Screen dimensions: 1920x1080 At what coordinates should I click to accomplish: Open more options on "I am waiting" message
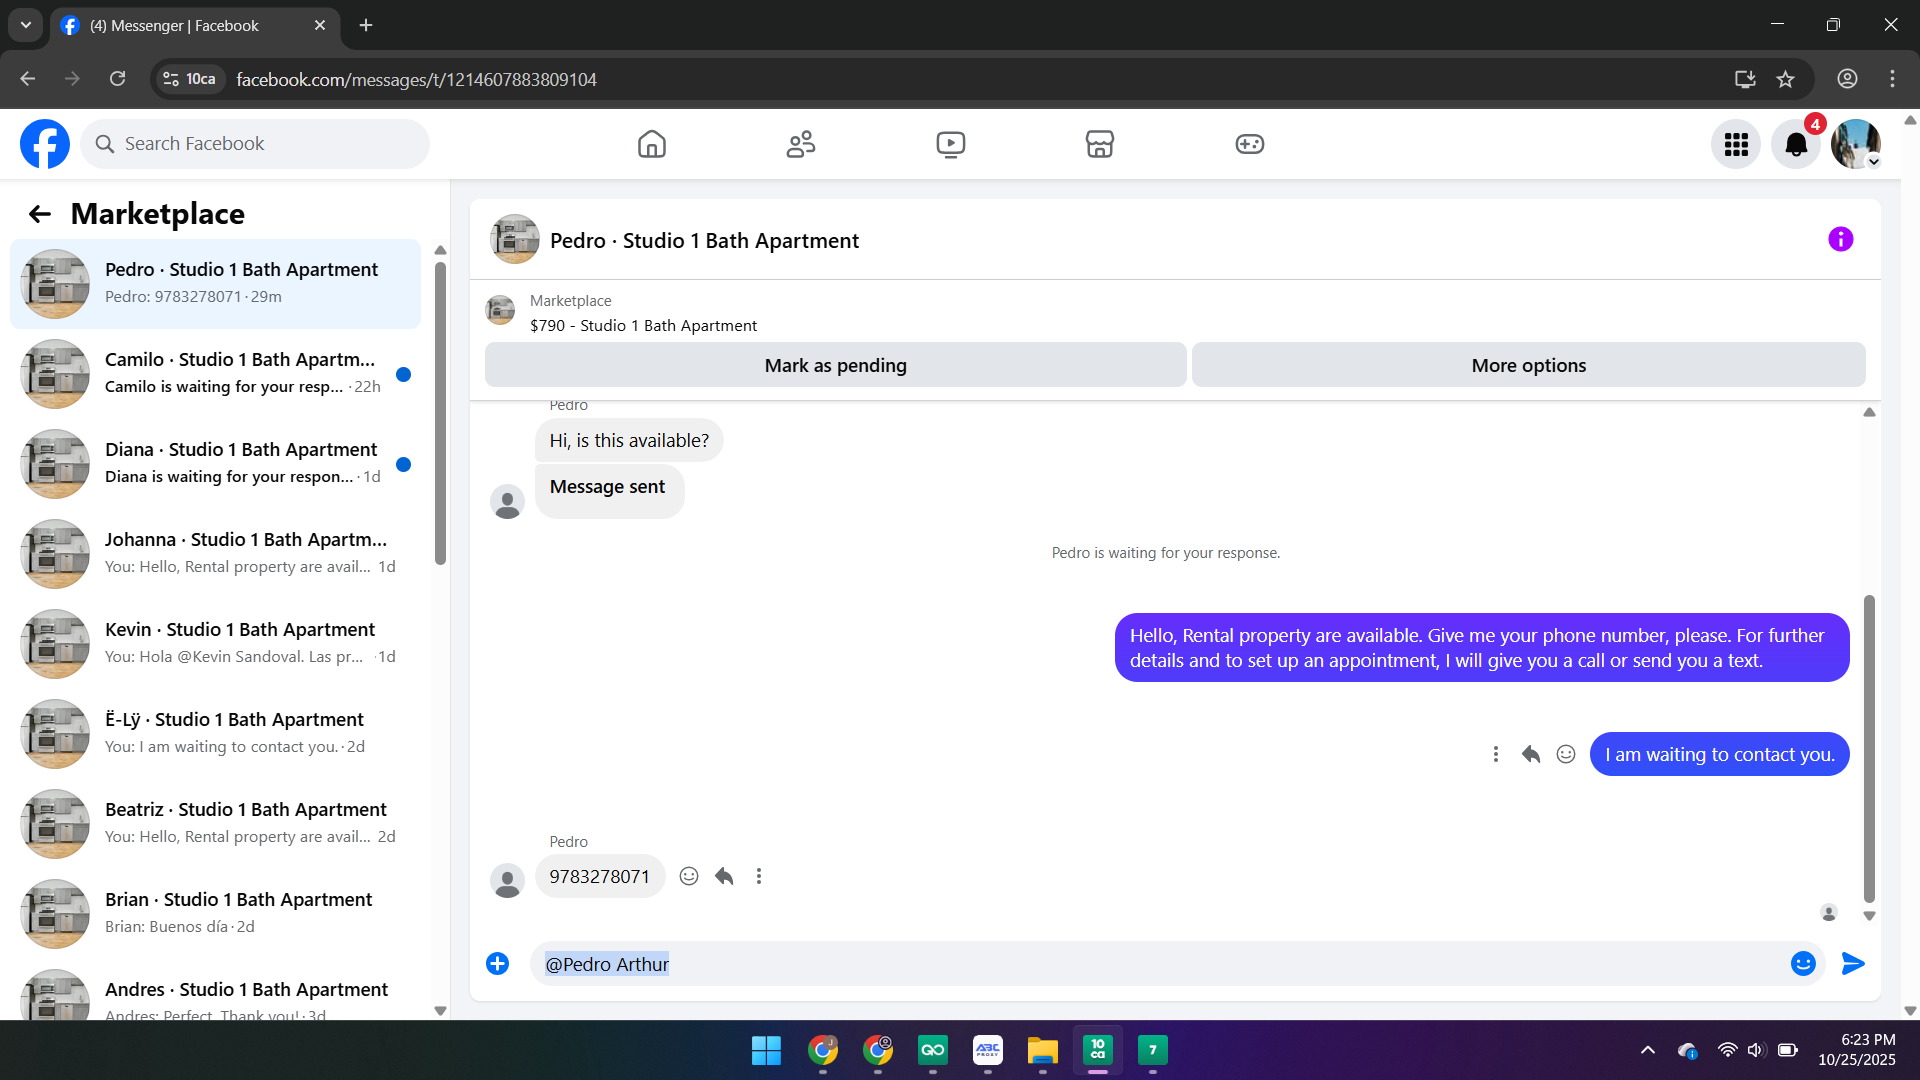(x=1495, y=754)
